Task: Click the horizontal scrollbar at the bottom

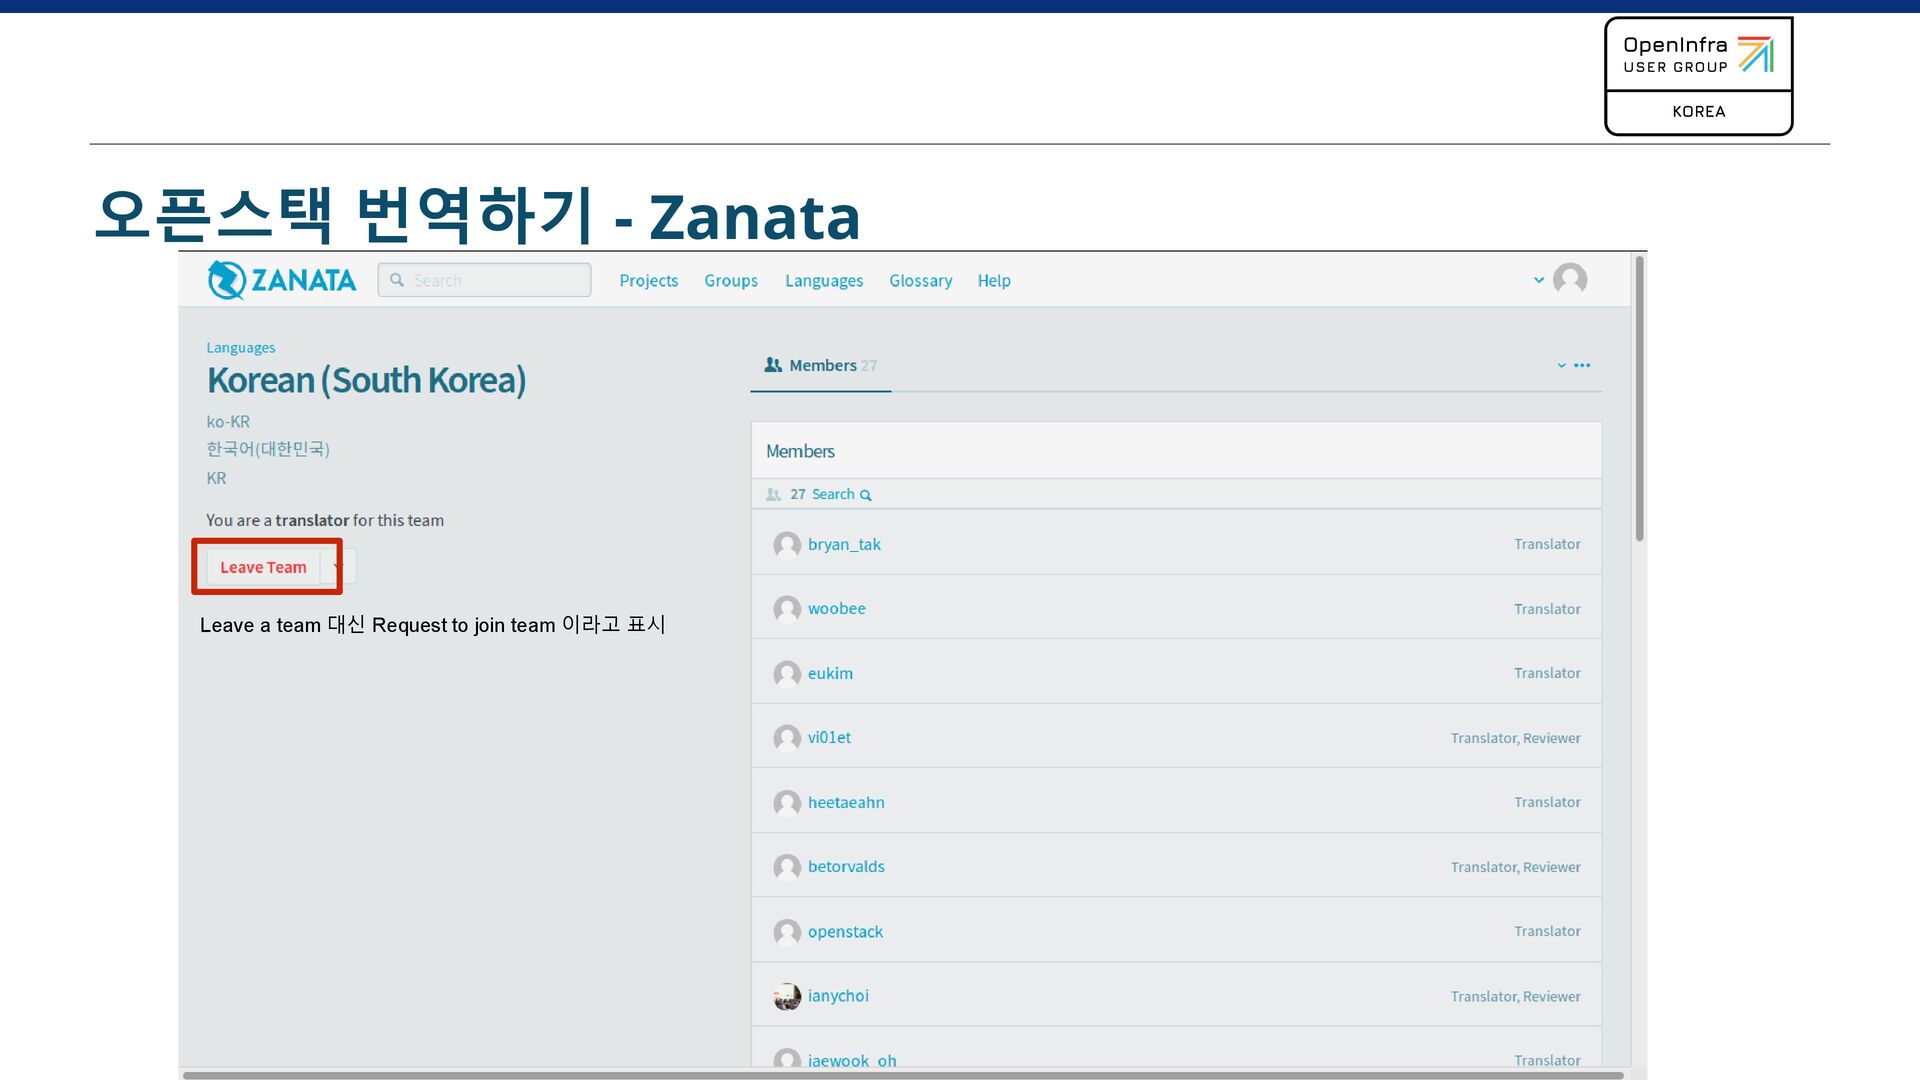Action: point(903,1075)
